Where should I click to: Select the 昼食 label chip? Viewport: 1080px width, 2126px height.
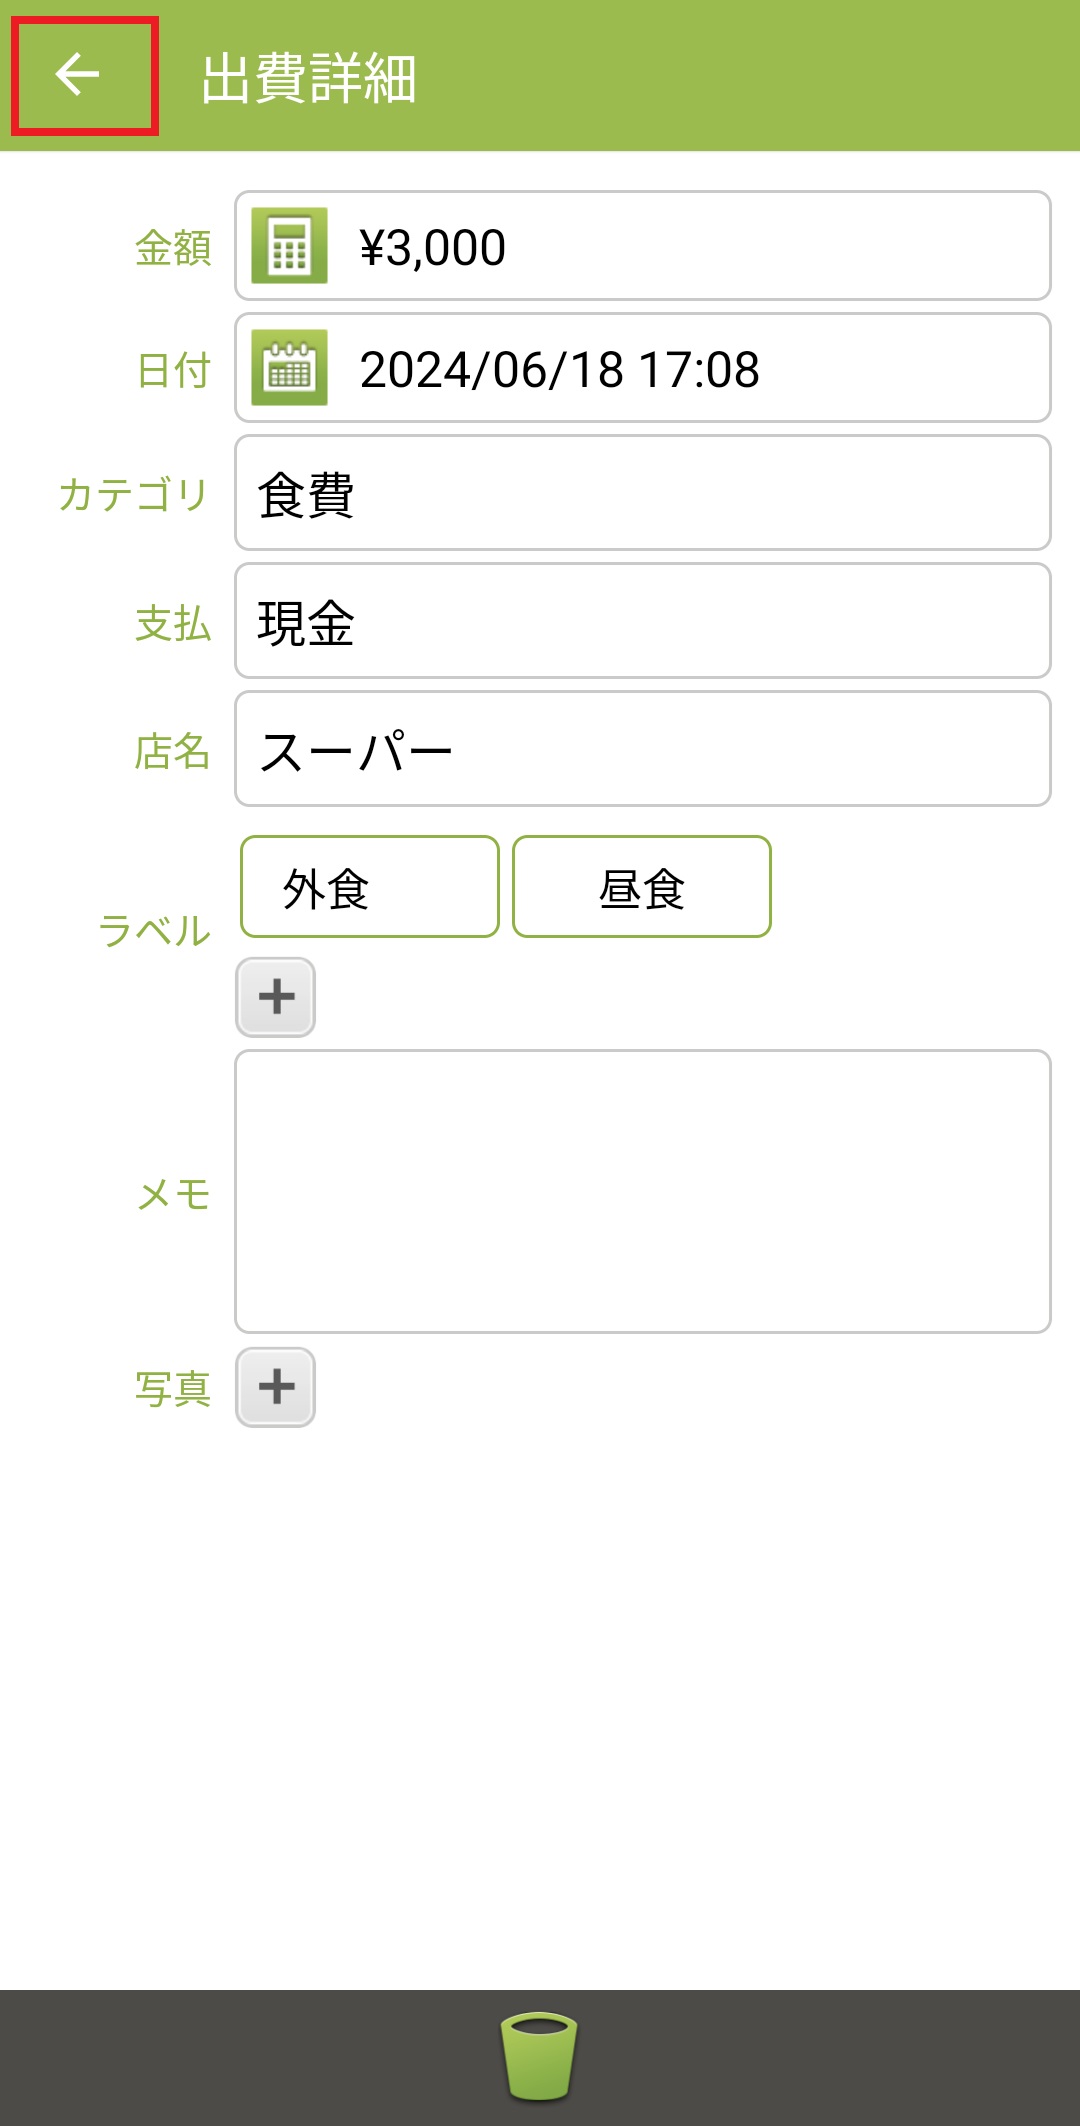point(641,887)
